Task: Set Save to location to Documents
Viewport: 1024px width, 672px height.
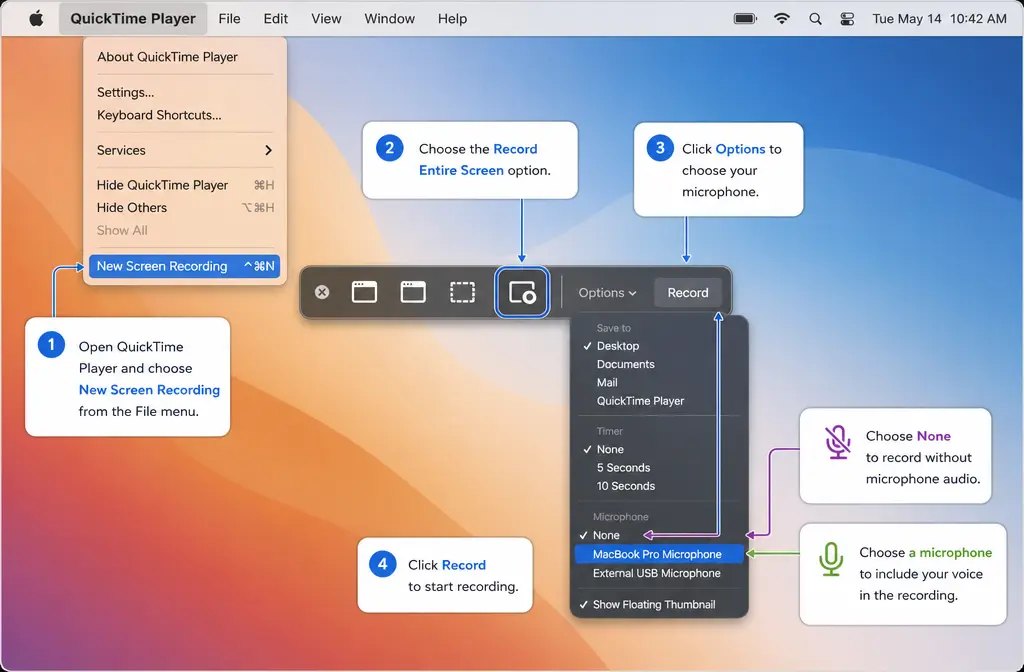Action: pos(659,364)
